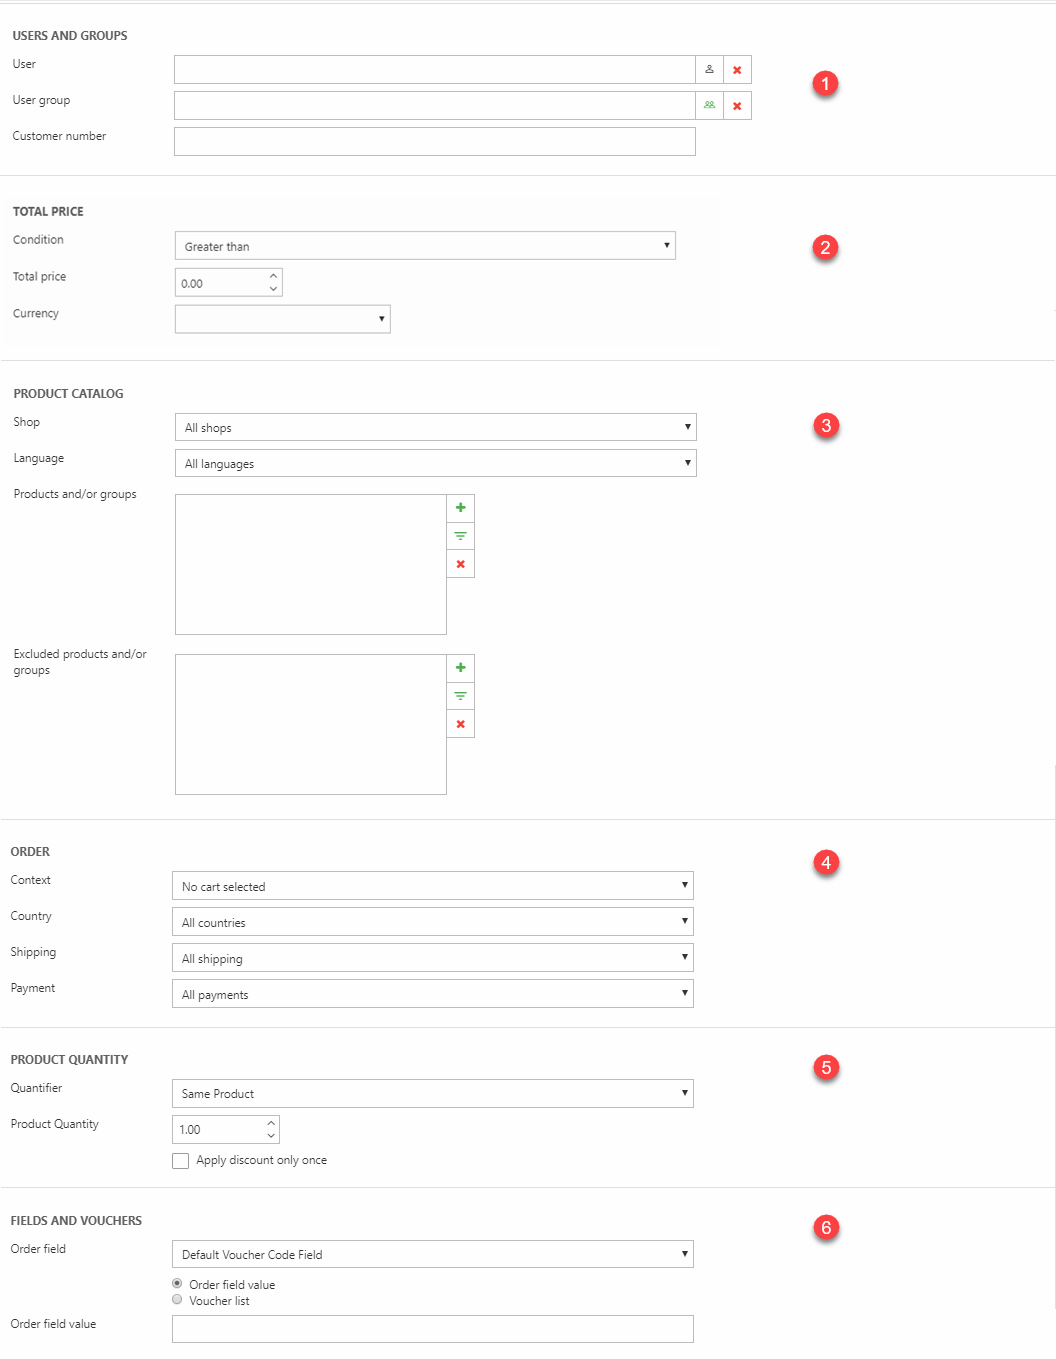Open the user group picker icon
This screenshot has height=1359, width=1056.
(709, 106)
